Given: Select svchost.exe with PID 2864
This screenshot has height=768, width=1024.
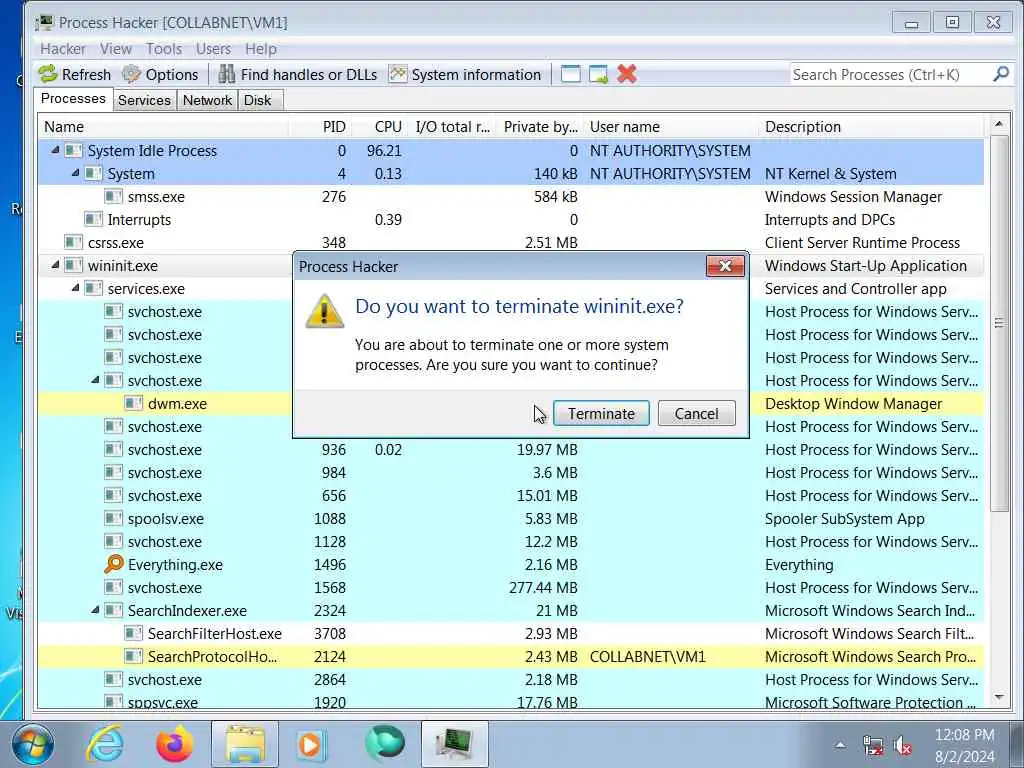Looking at the screenshot, I should [511, 680].
